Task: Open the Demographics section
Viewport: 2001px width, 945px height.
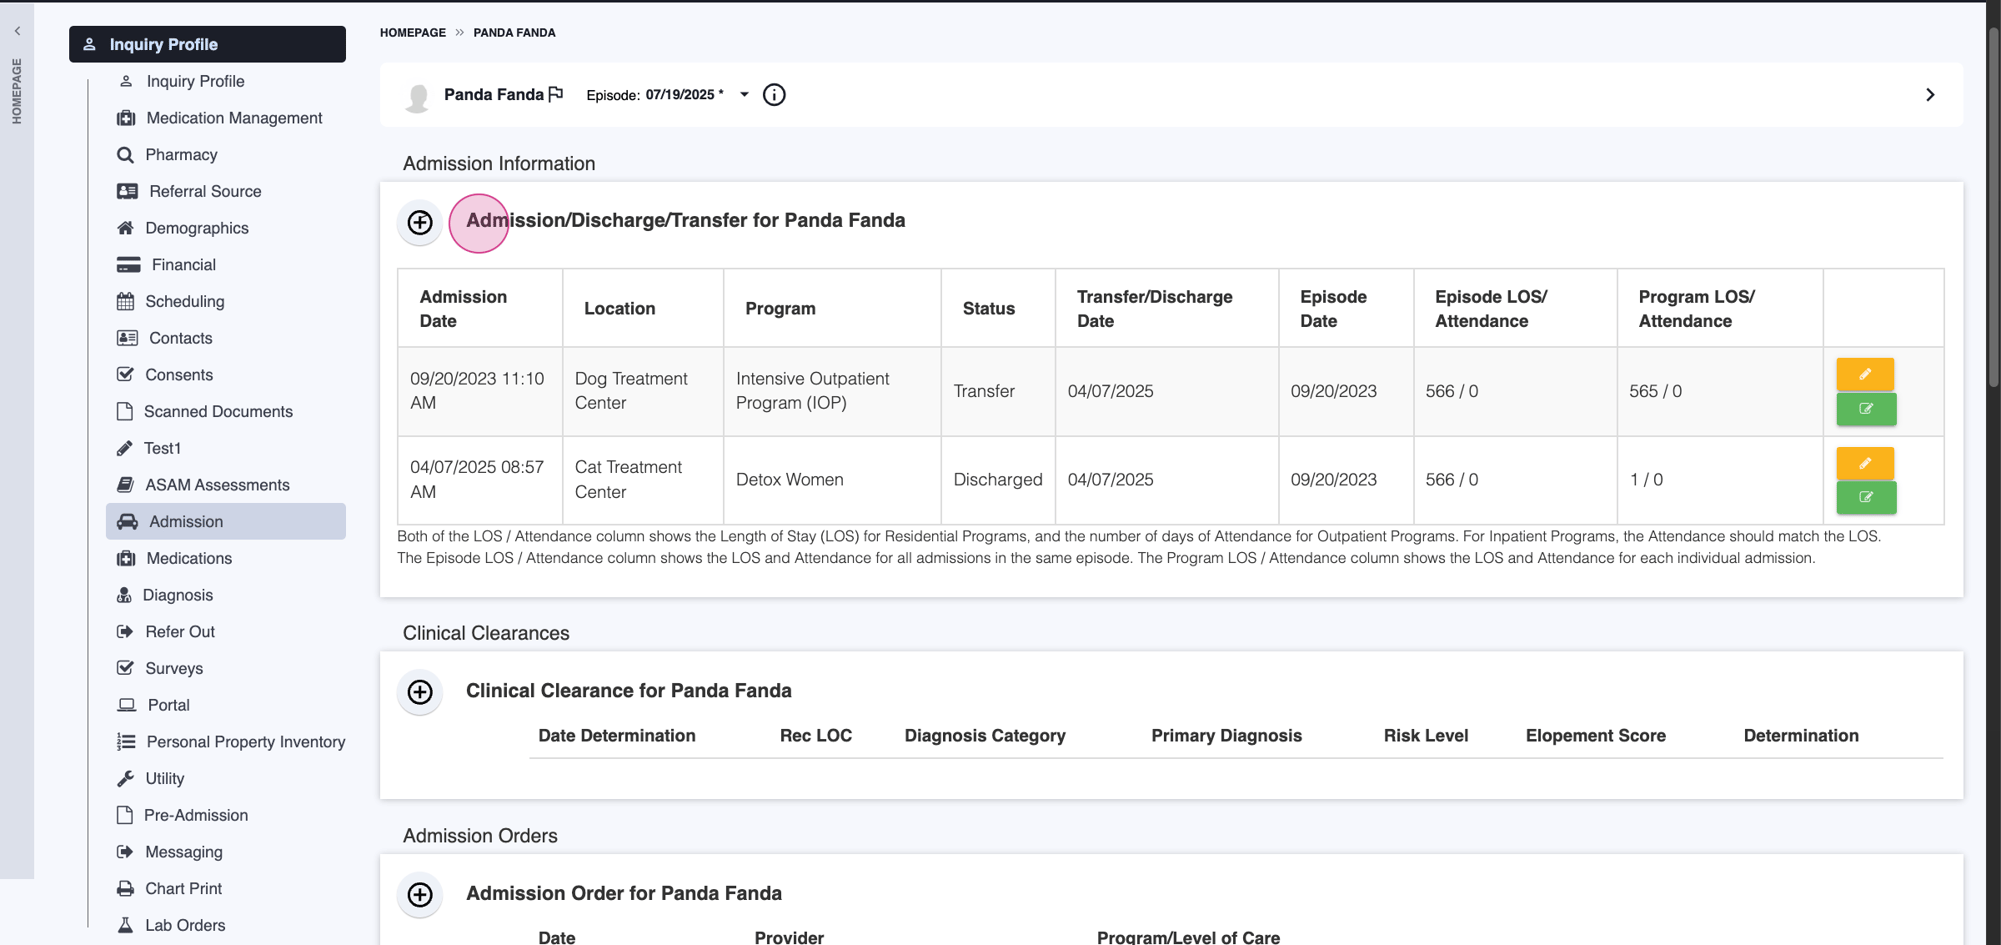Action: pyautogui.click(x=196, y=228)
